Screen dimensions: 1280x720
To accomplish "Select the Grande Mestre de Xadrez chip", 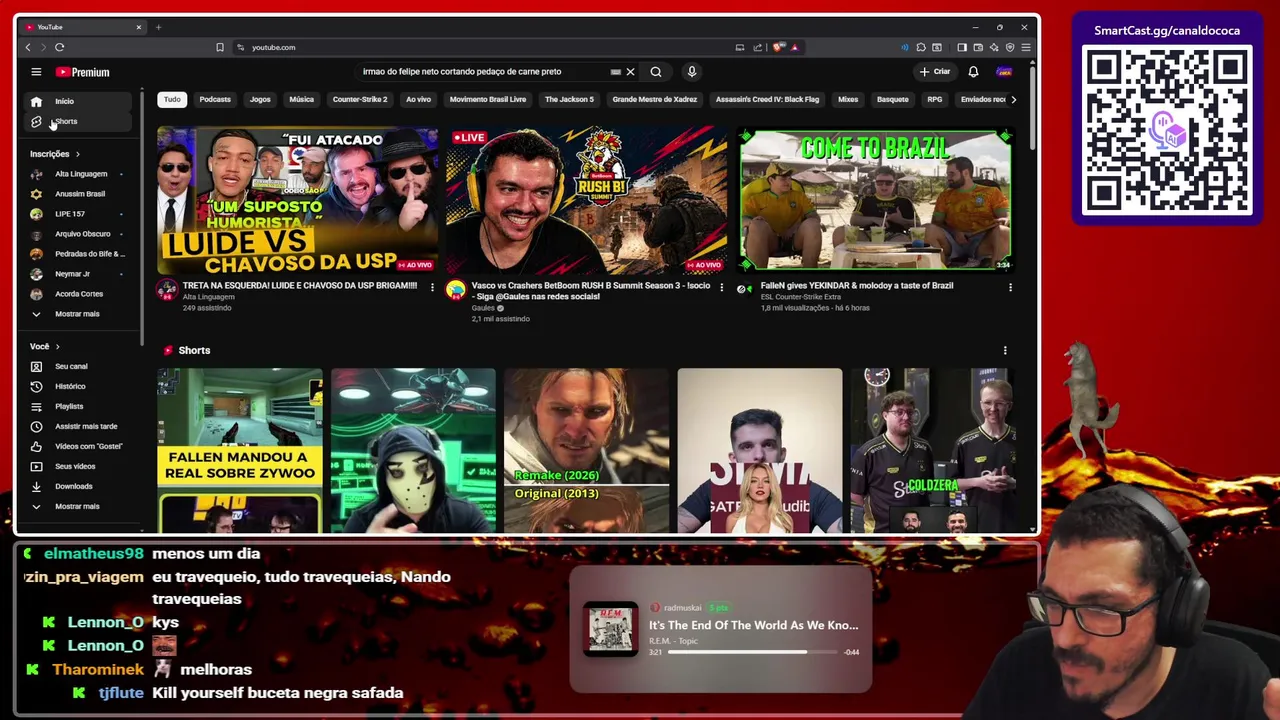I will point(655,100).
